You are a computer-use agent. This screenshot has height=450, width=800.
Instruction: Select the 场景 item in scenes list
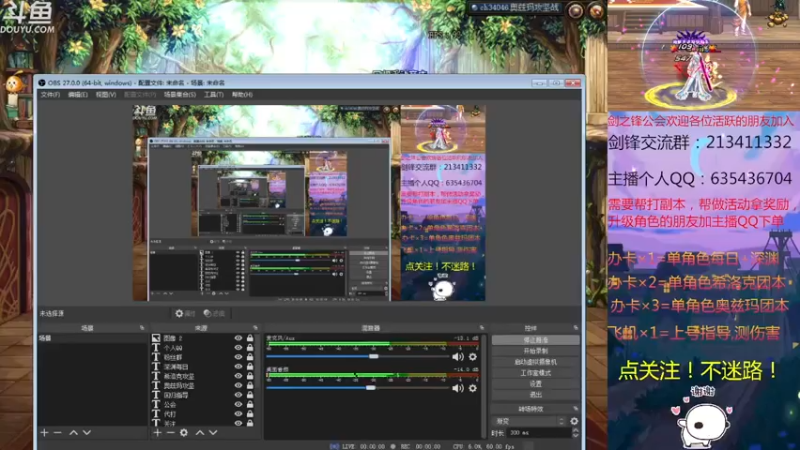(x=92, y=338)
